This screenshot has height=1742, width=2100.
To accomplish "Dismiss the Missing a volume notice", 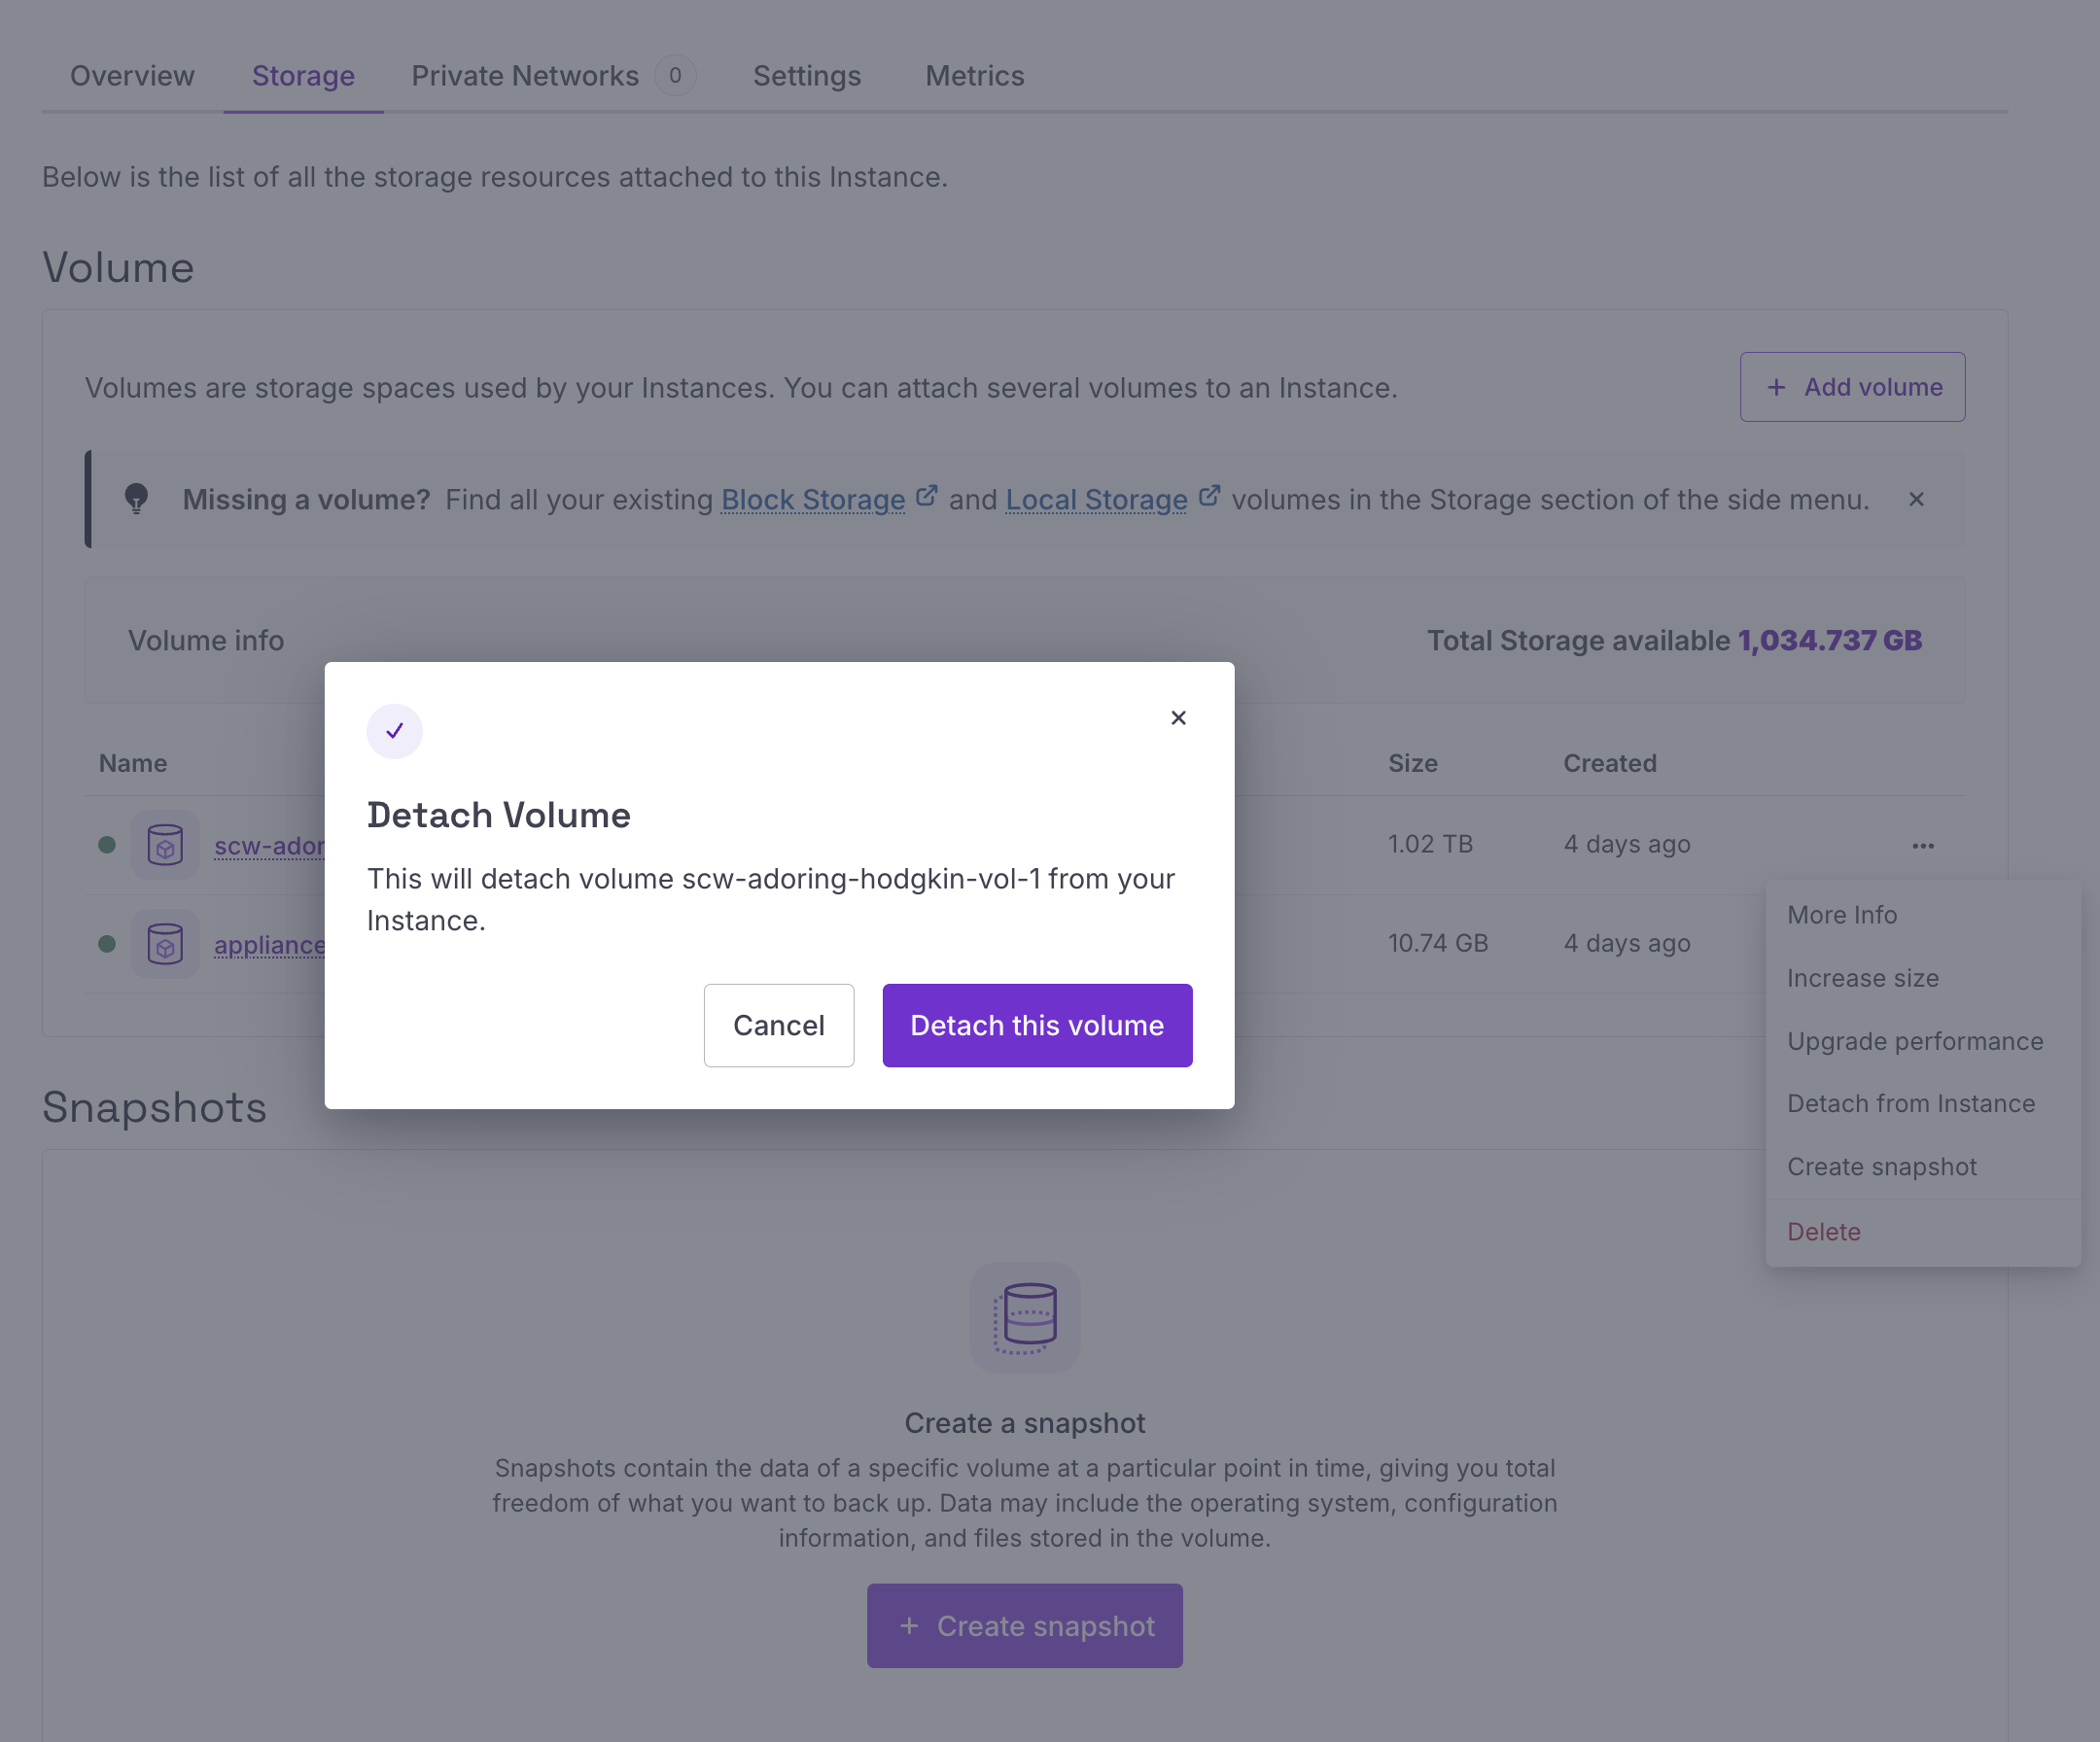I will [x=1916, y=499].
